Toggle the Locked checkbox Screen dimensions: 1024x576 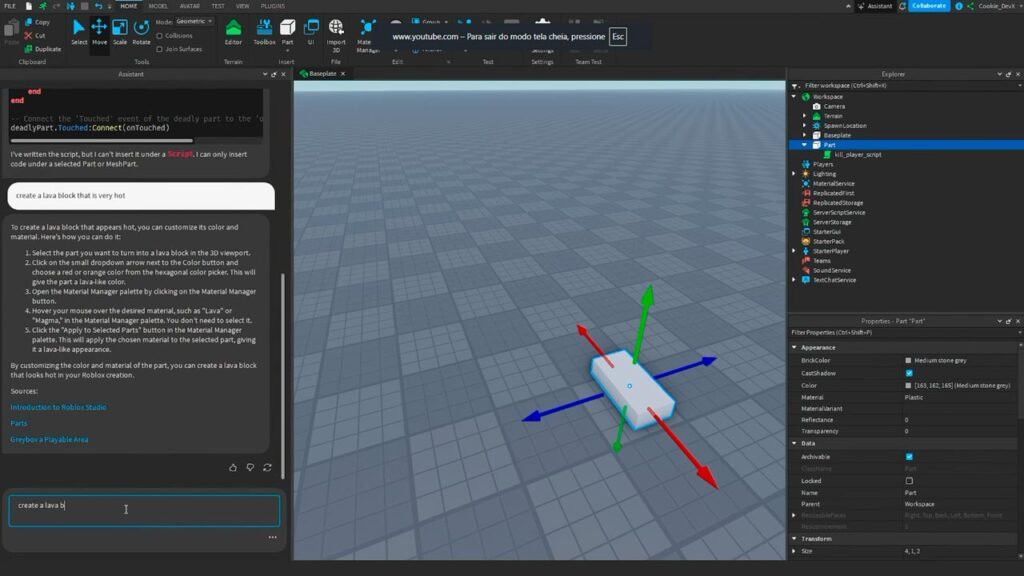(909, 481)
